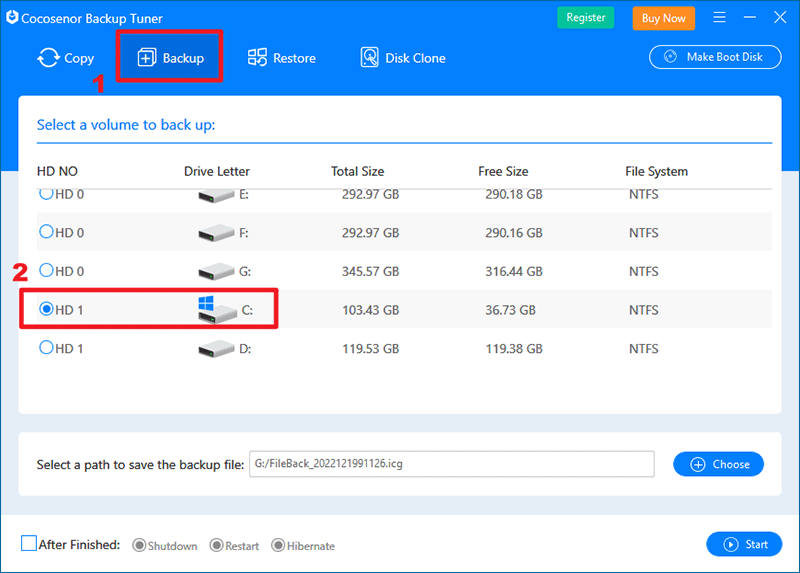
Task: Click the 316.44 GB free size cell
Action: tap(514, 271)
